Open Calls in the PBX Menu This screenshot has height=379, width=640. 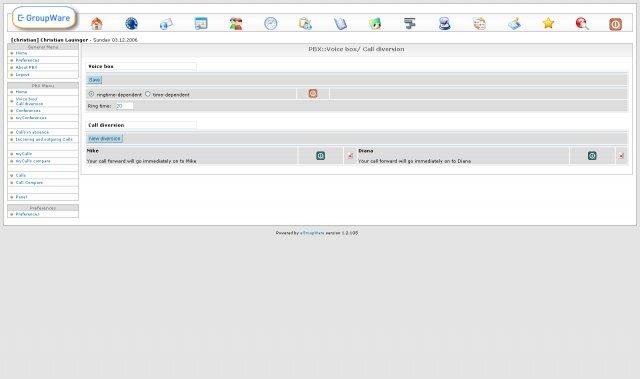[20, 175]
